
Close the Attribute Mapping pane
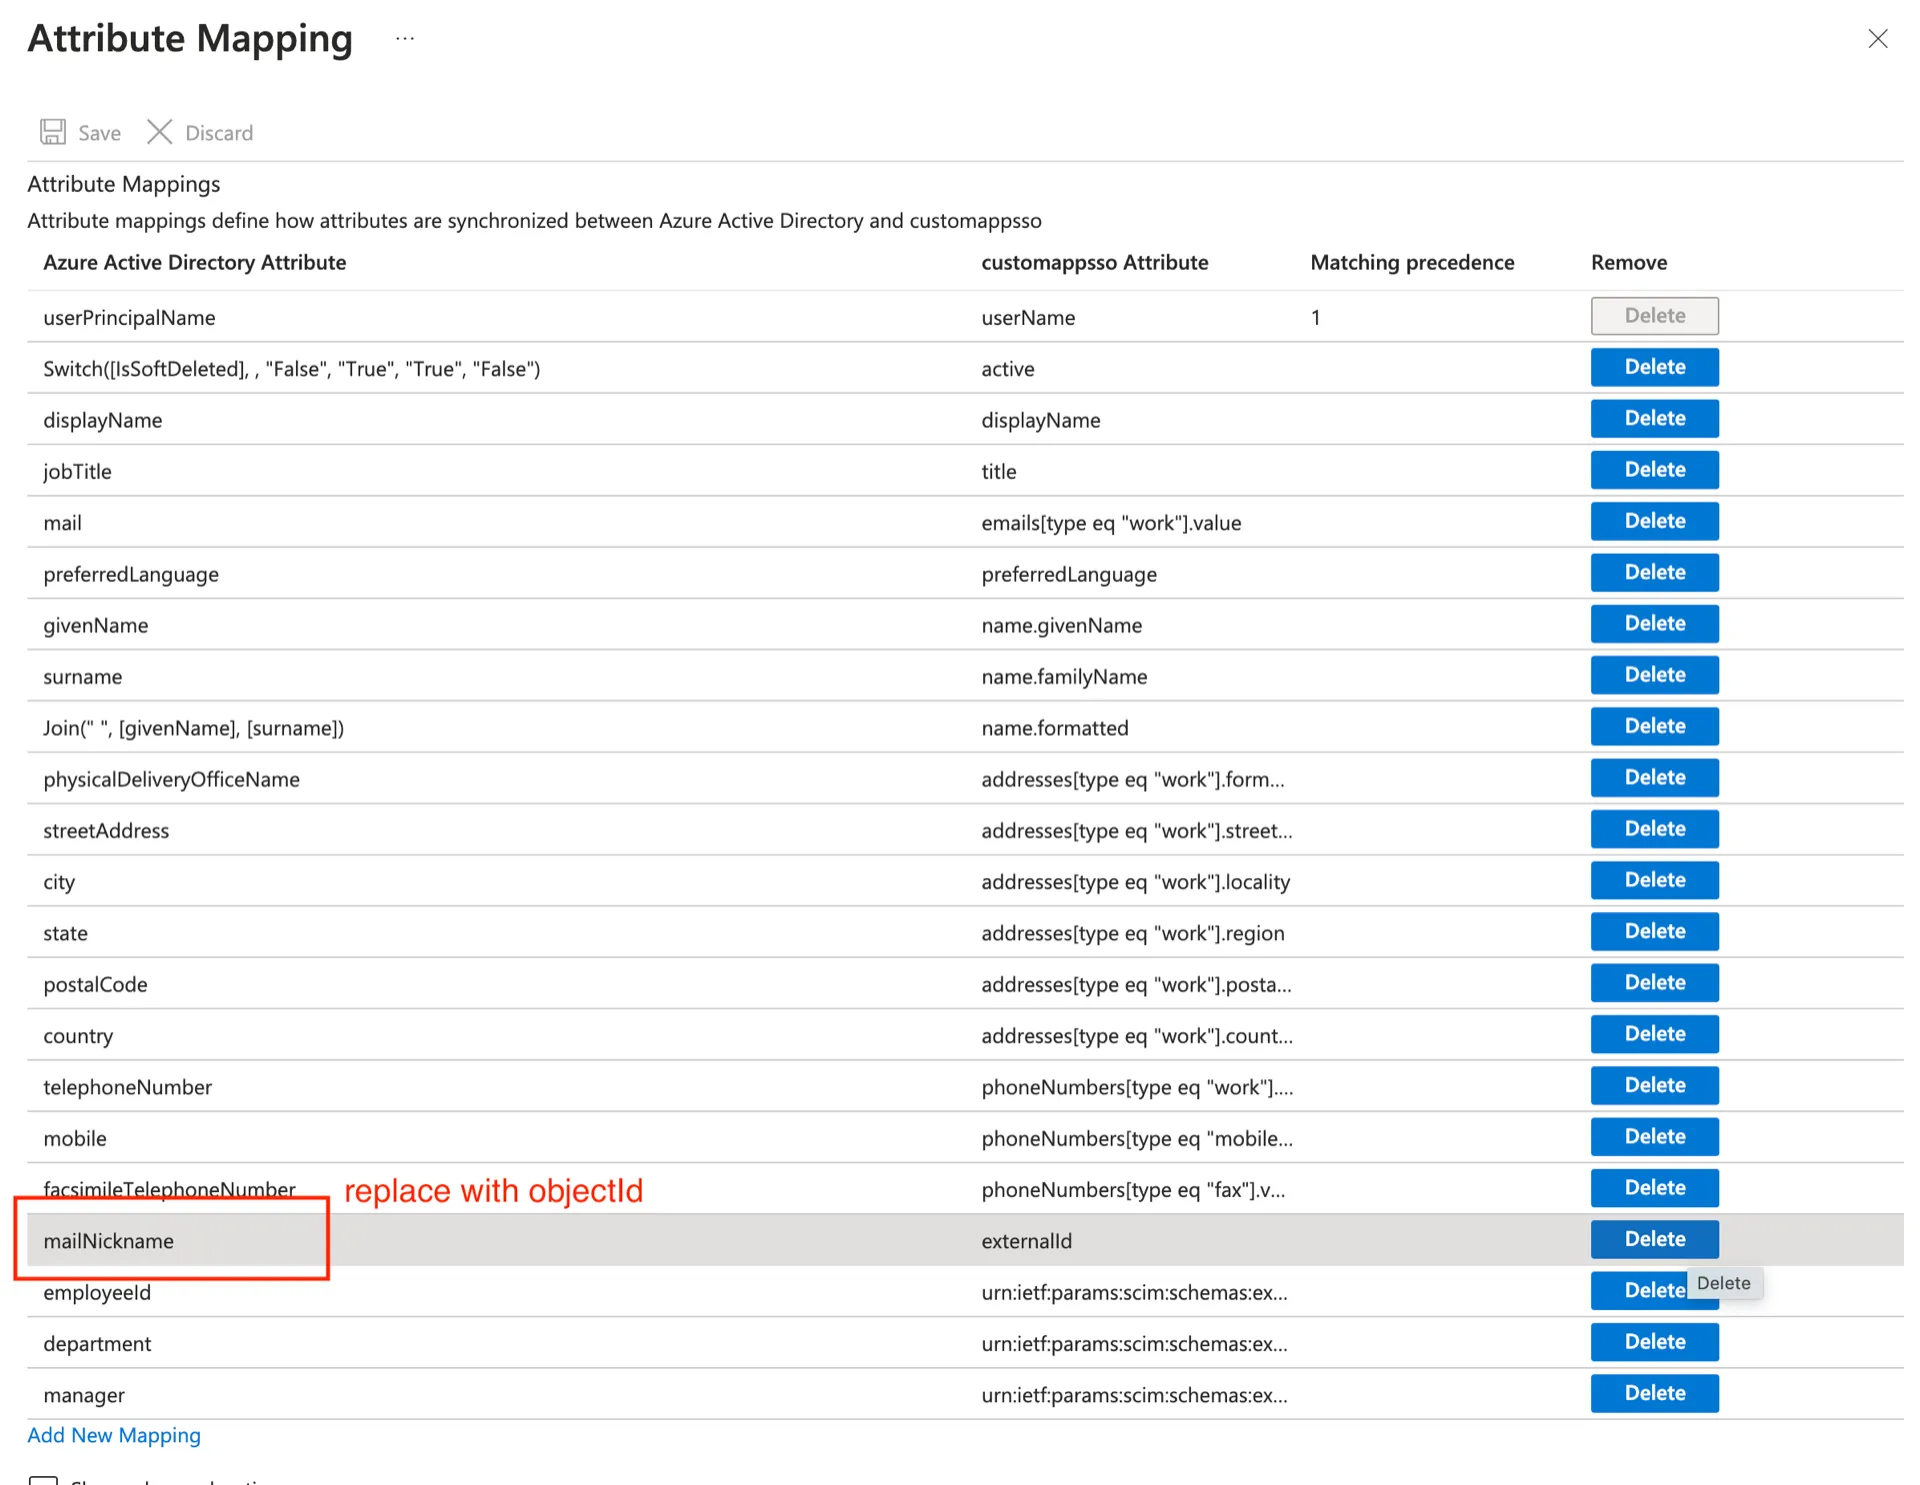click(1877, 39)
